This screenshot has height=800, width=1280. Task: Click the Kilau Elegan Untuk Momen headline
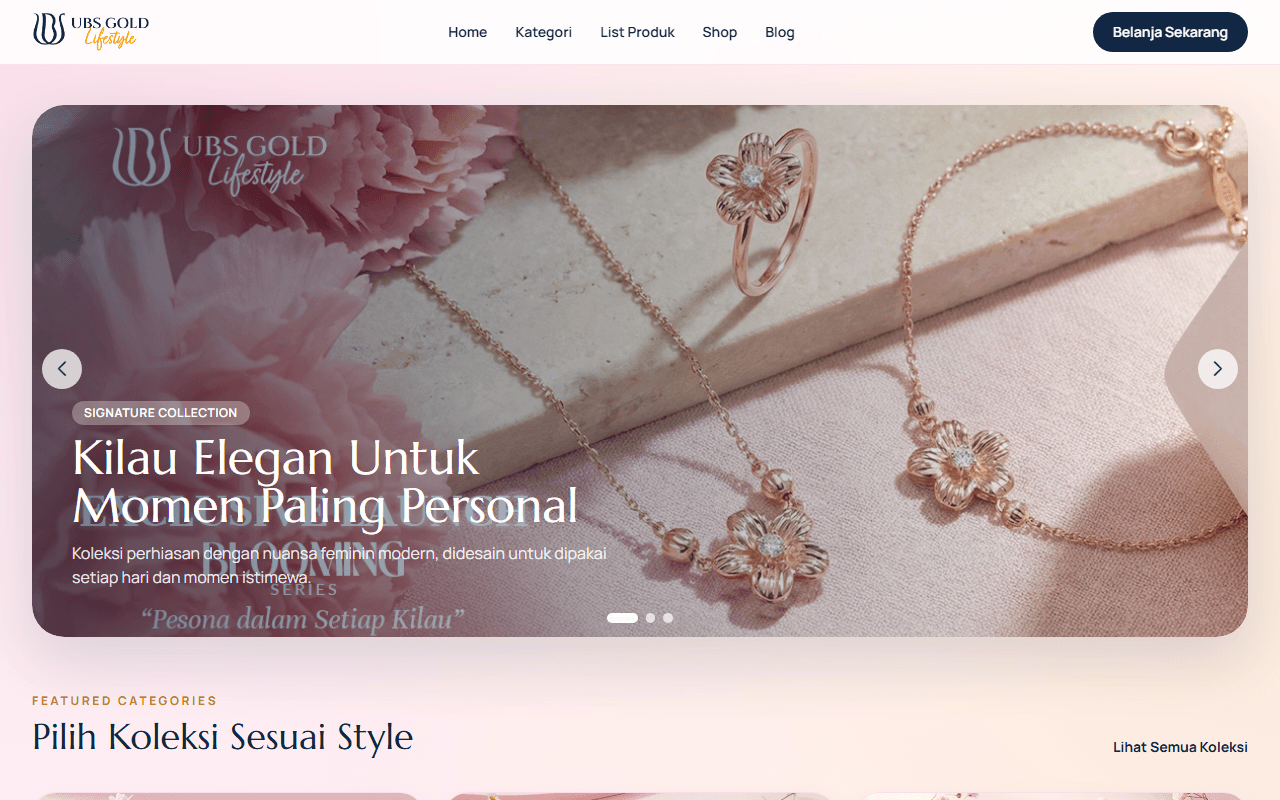(x=325, y=482)
